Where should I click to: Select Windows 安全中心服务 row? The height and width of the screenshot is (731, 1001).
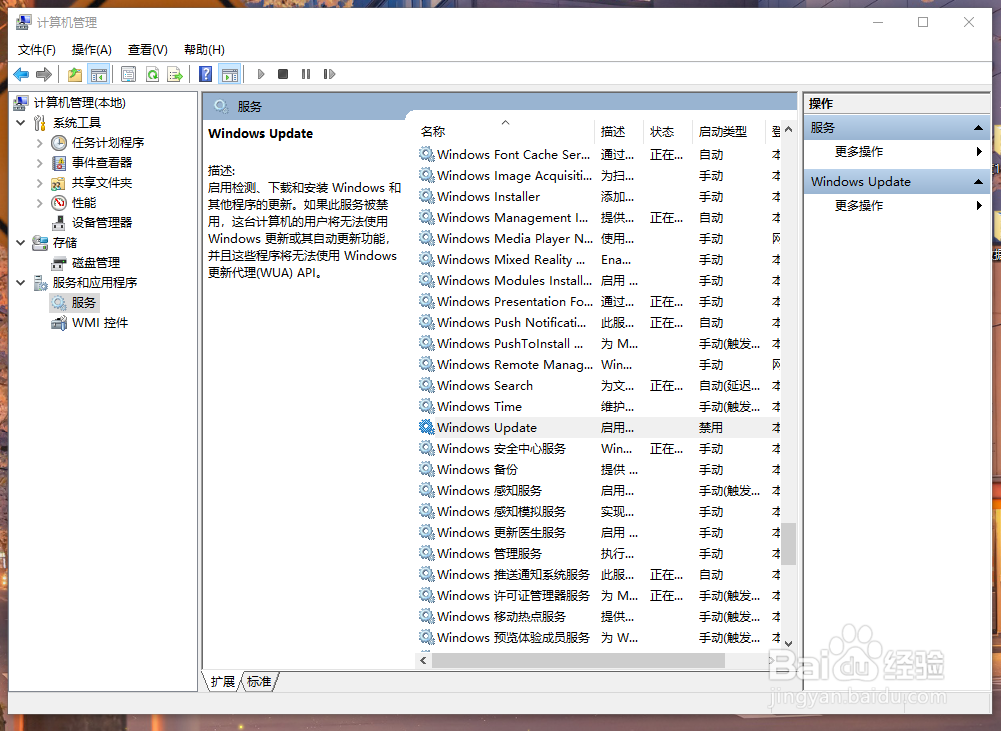[x=599, y=449]
